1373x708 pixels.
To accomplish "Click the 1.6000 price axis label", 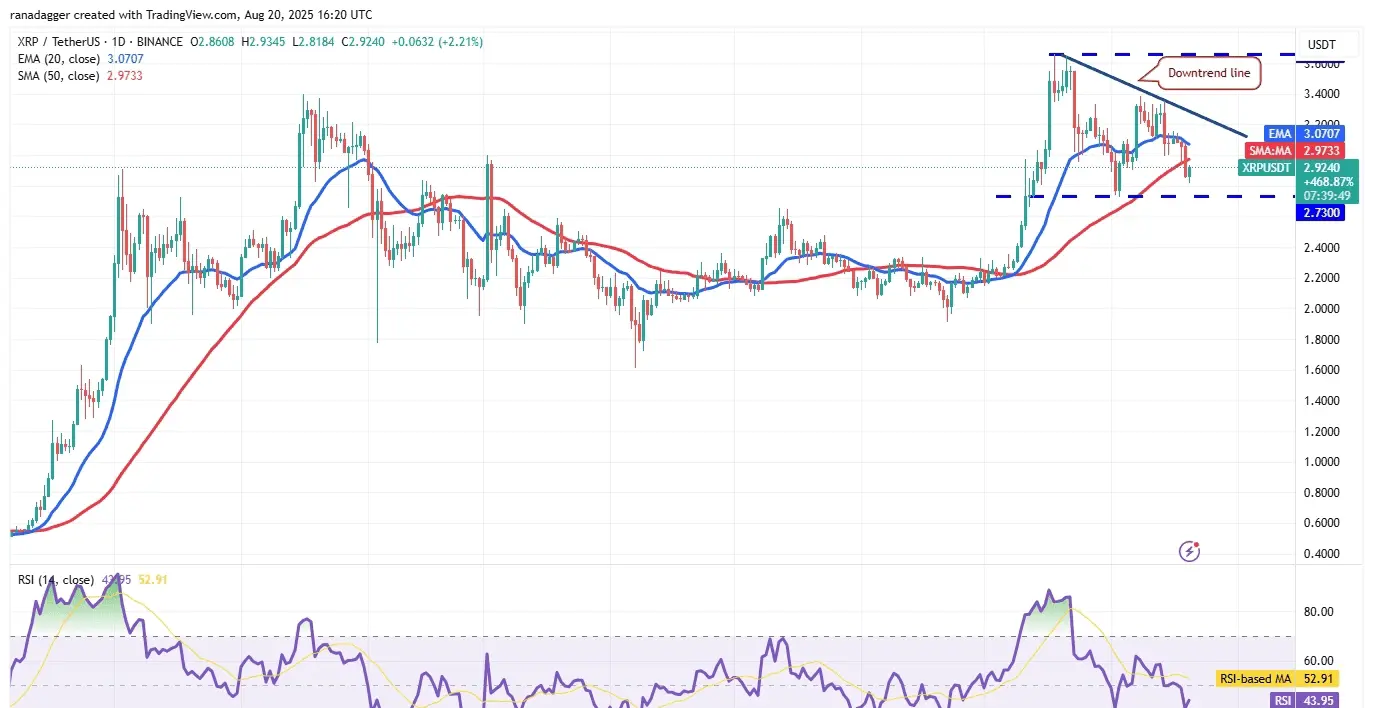I will [x=1322, y=370].
